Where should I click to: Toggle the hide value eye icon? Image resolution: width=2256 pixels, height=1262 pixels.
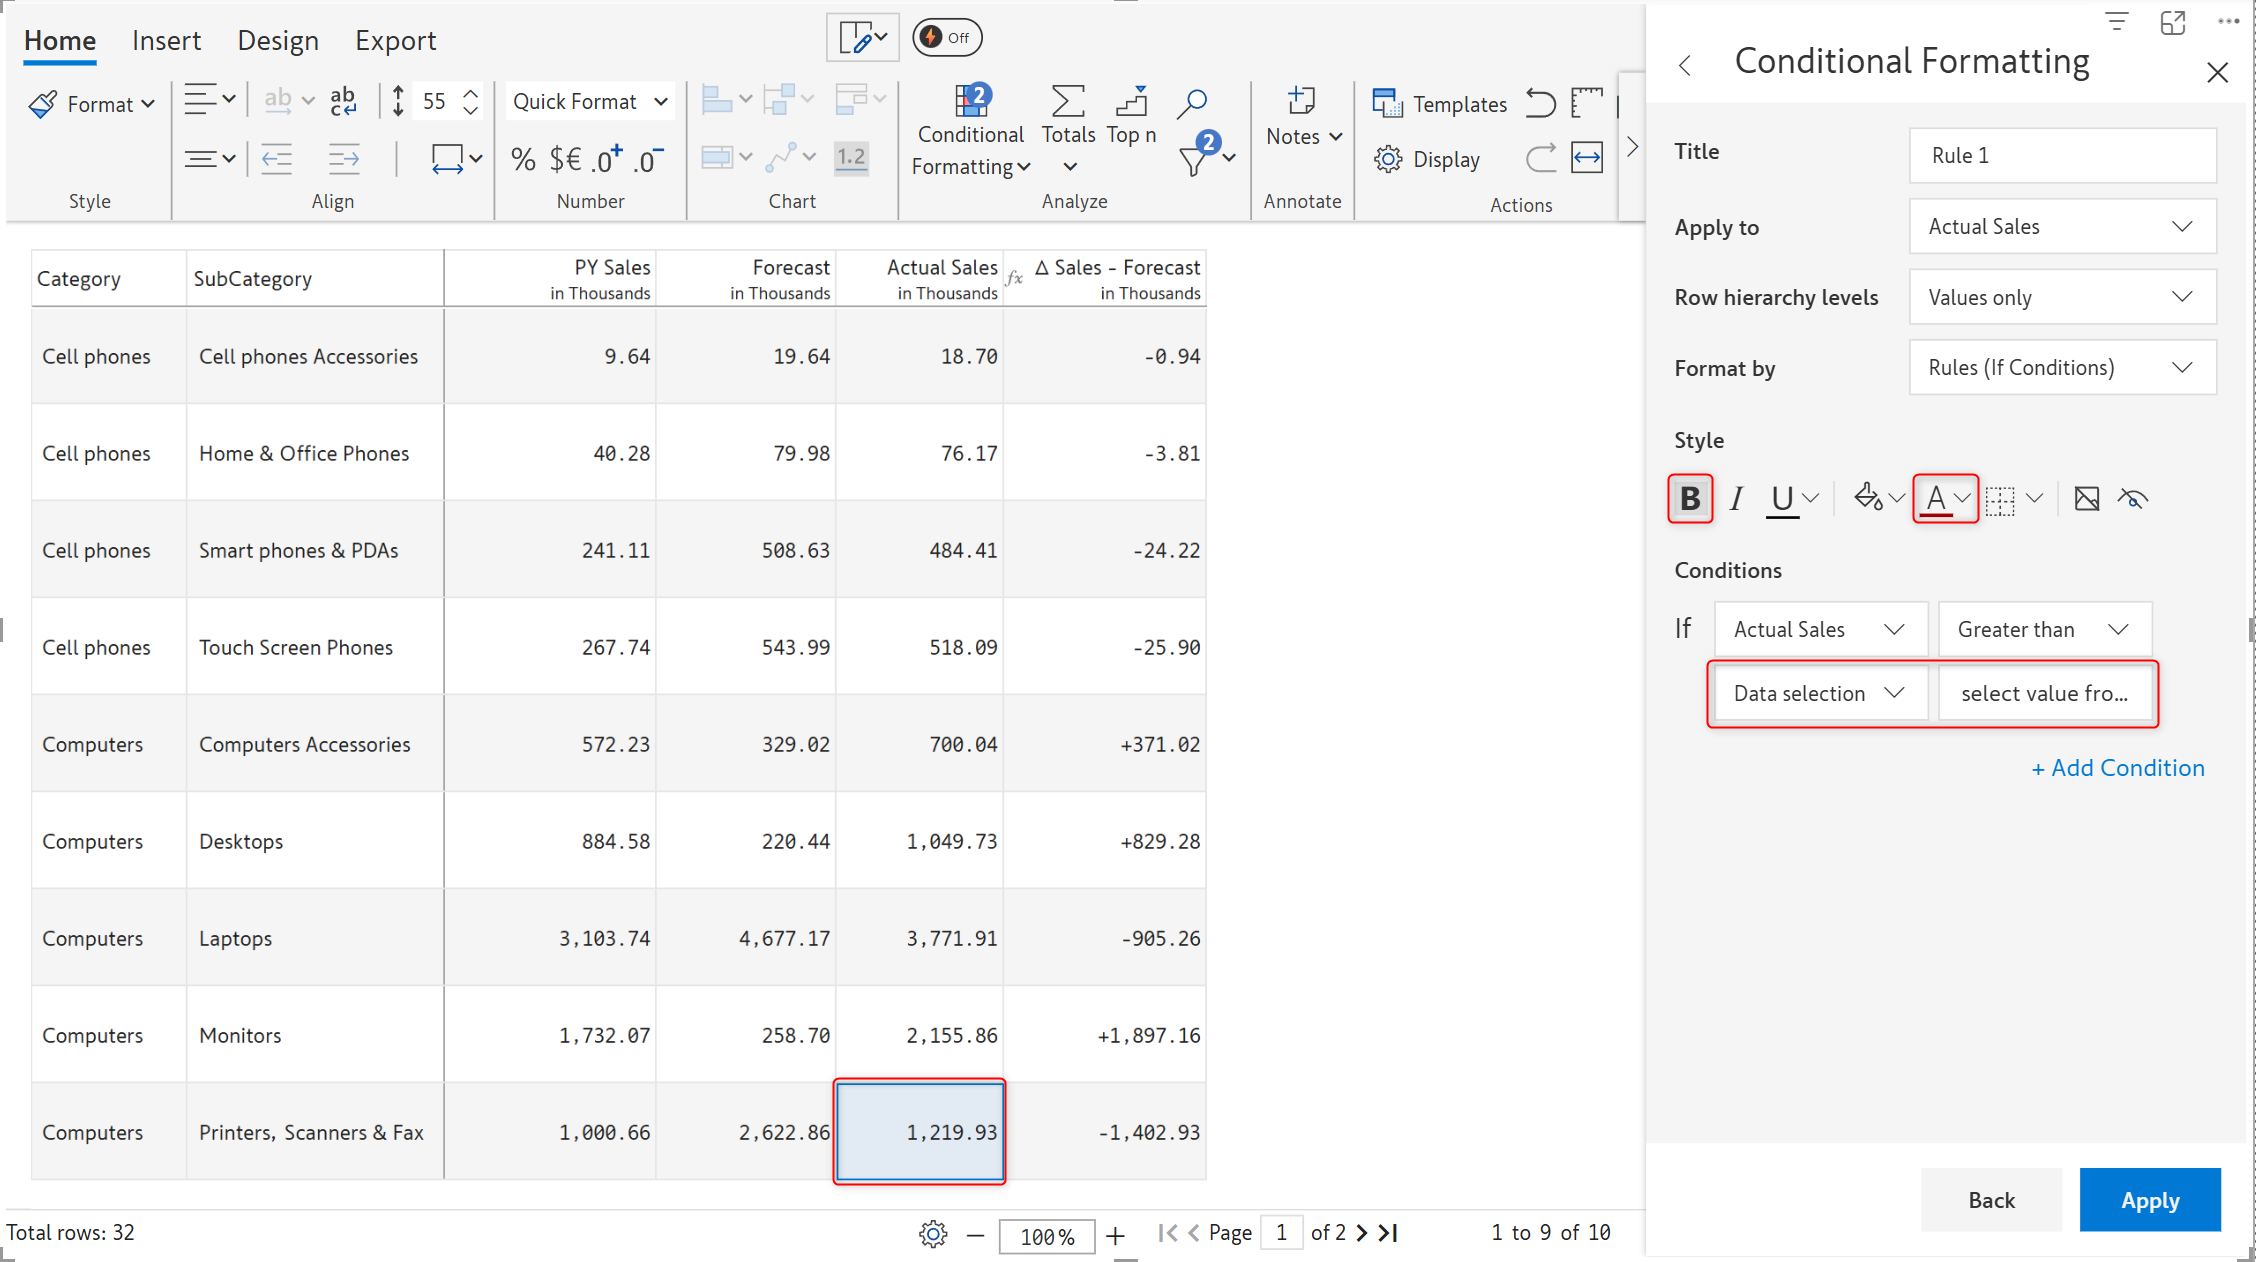[x=2132, y=498]
